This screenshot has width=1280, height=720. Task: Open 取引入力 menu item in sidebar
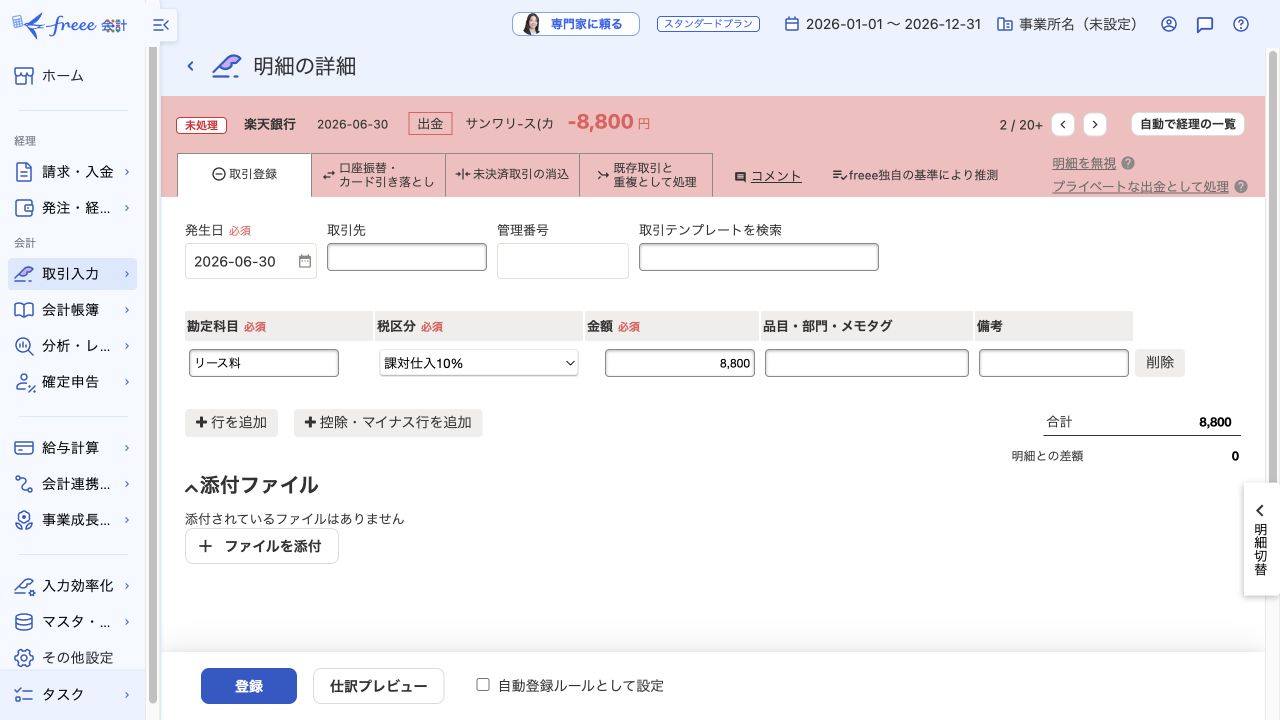72,274
